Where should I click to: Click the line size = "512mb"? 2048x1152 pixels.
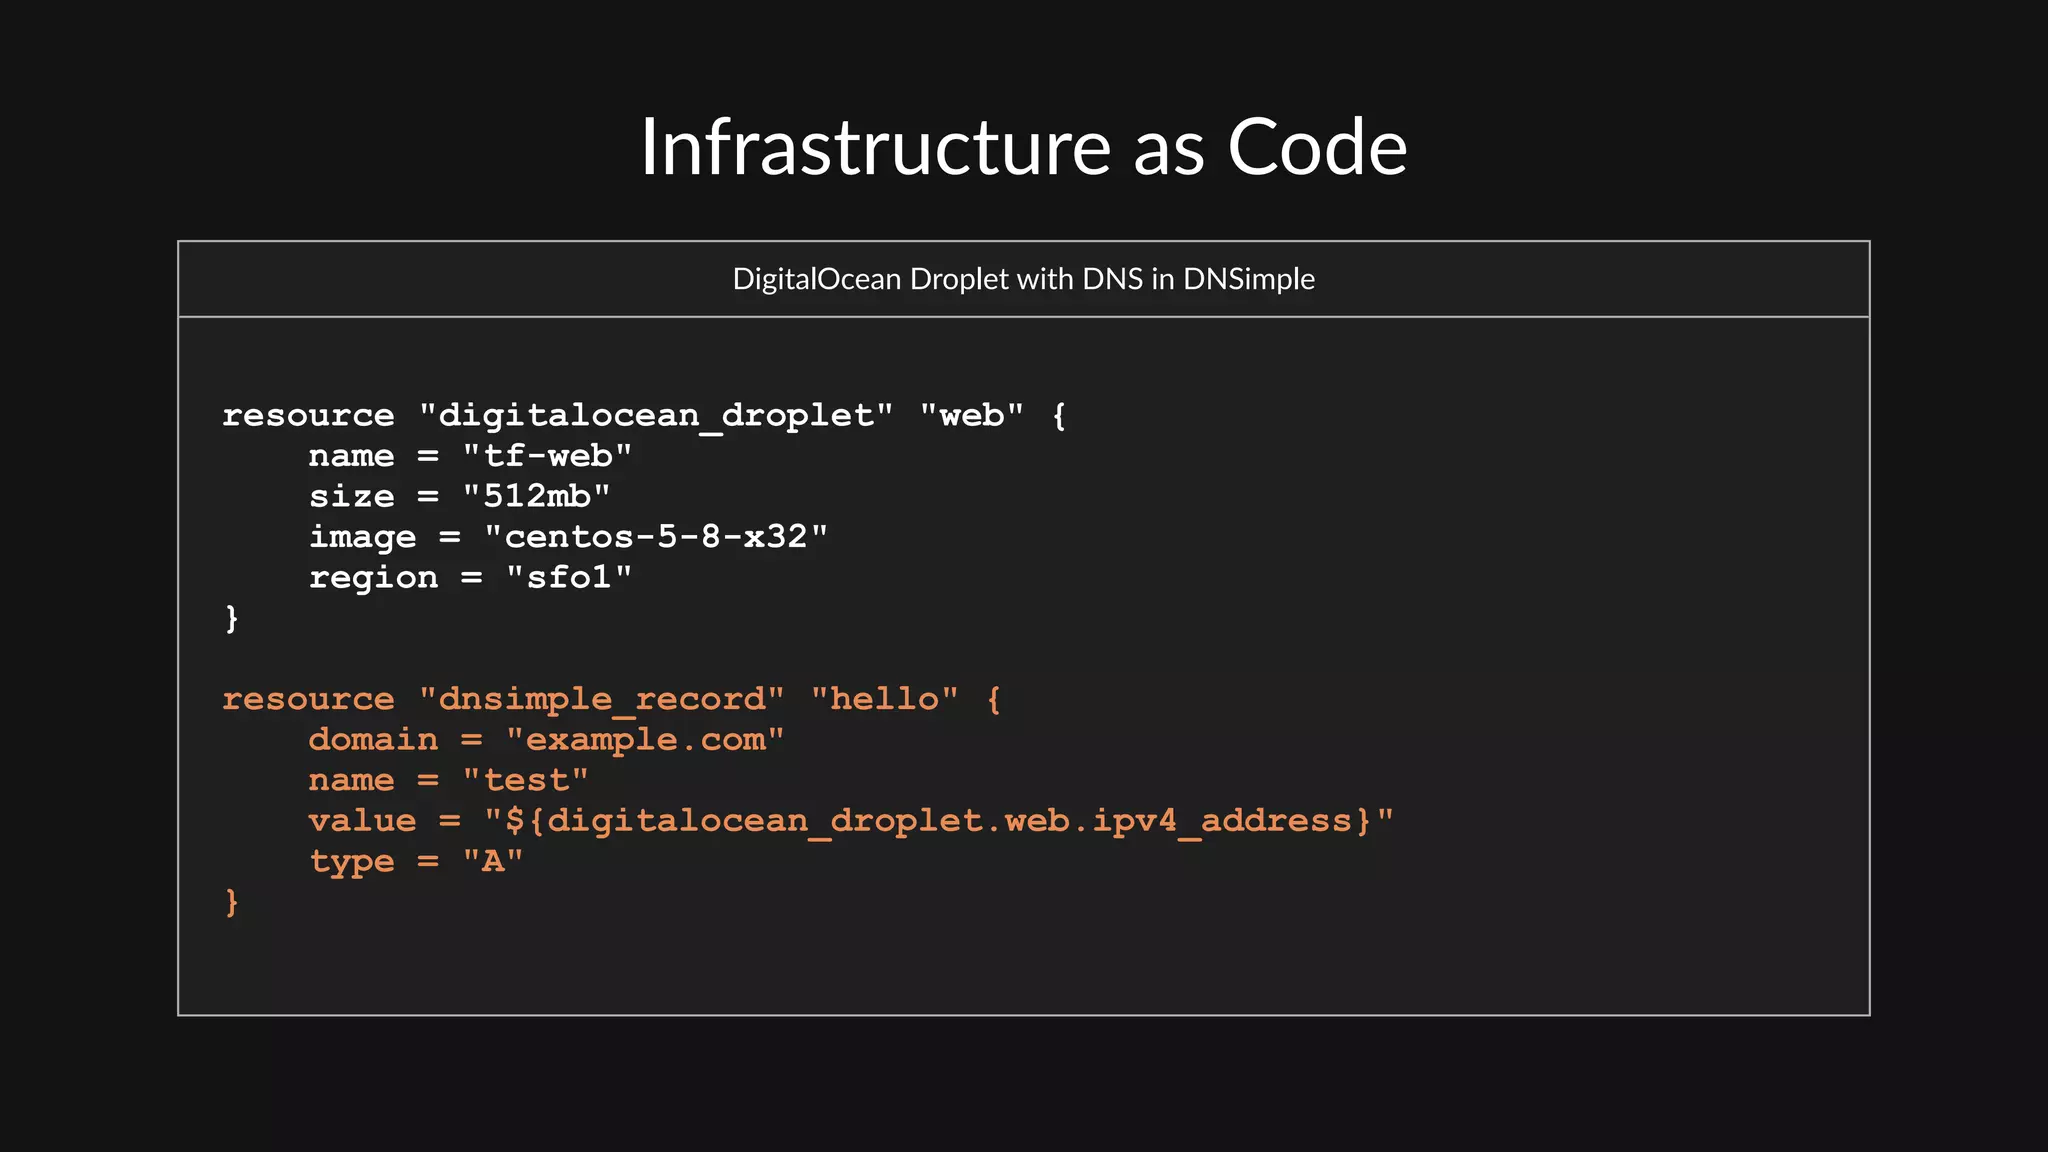(x=459, y=496)
